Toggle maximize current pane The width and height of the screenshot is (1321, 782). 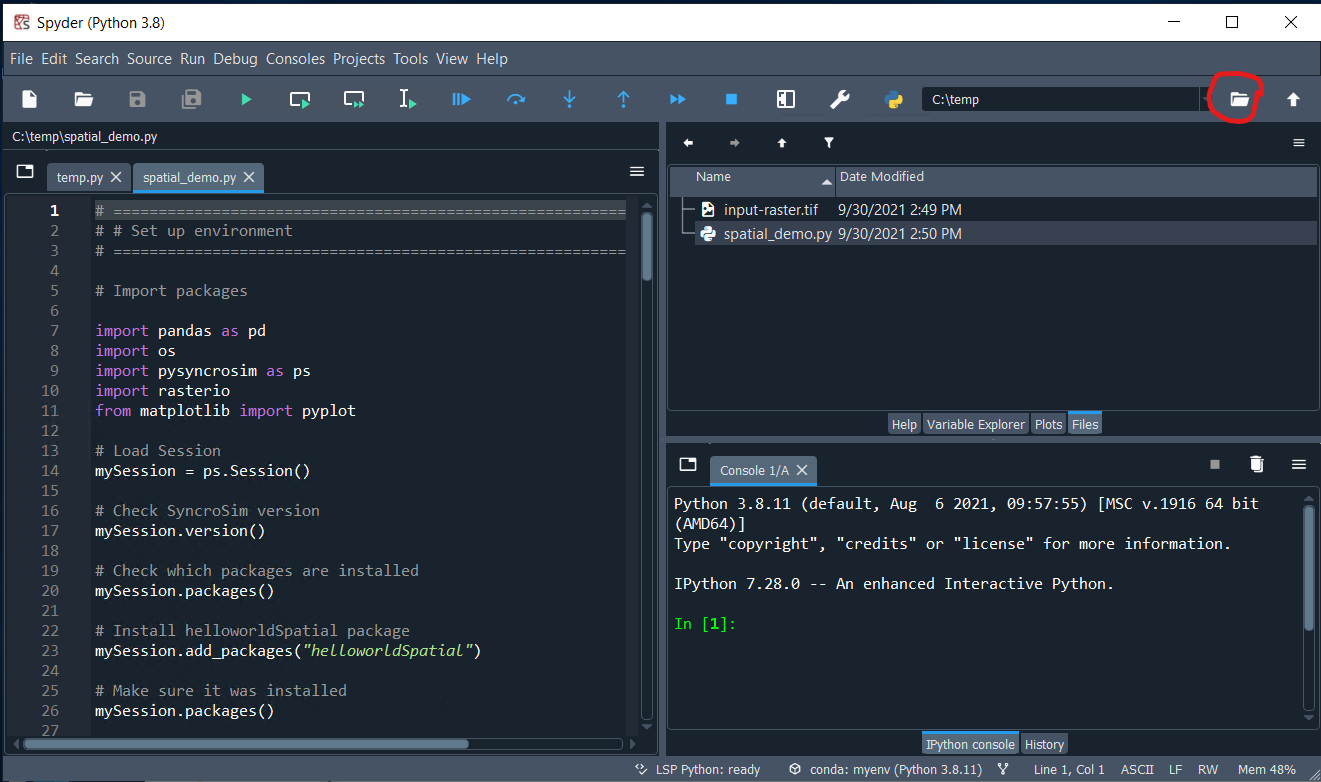(x=785, y=99)
